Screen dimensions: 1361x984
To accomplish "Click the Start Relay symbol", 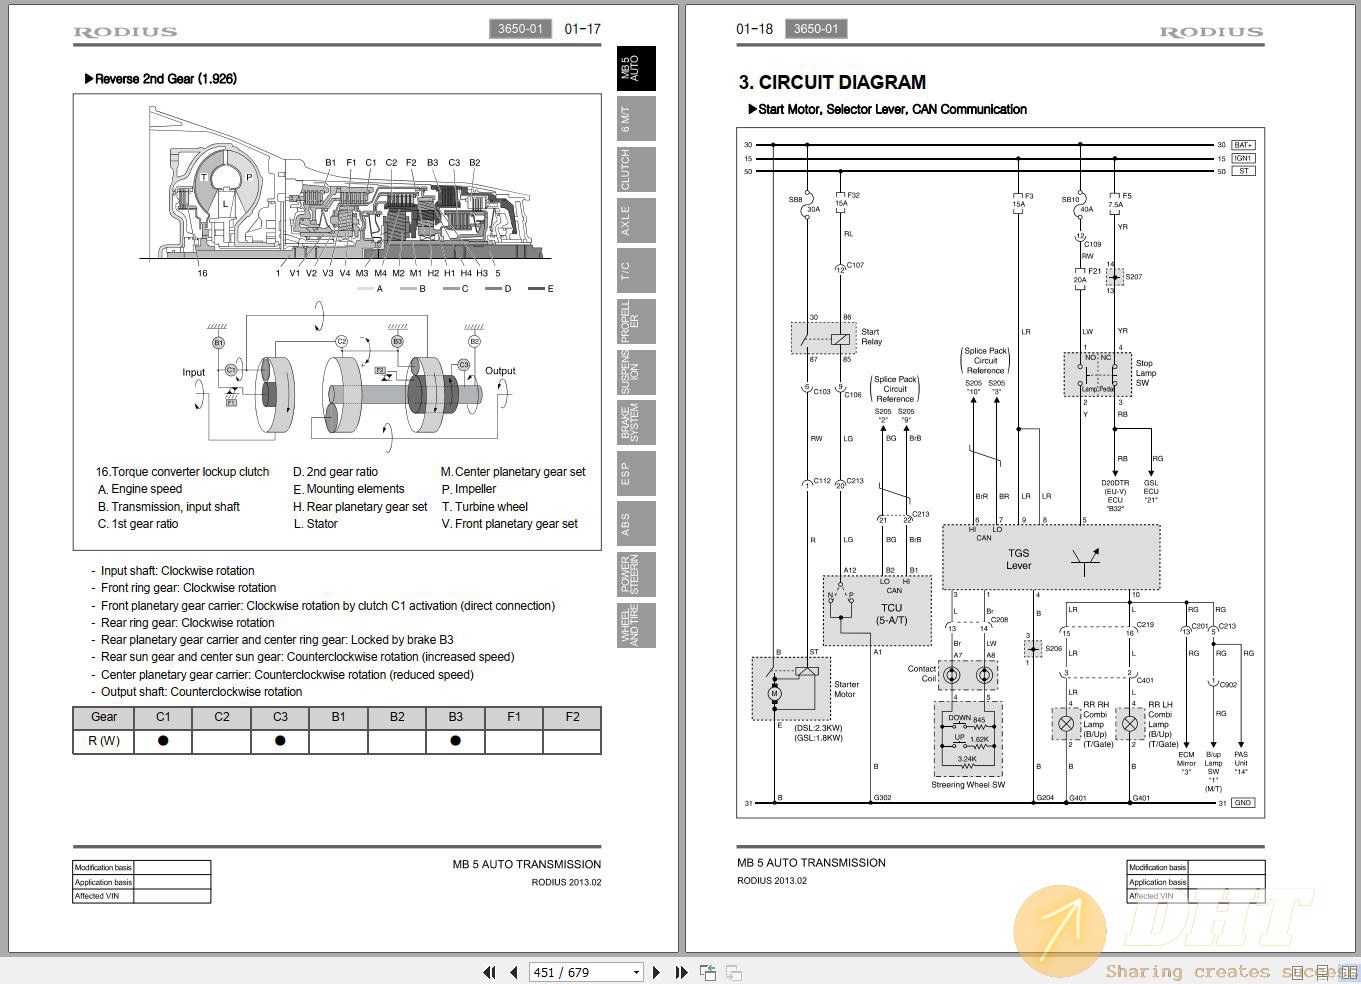I will click(824, 338).
